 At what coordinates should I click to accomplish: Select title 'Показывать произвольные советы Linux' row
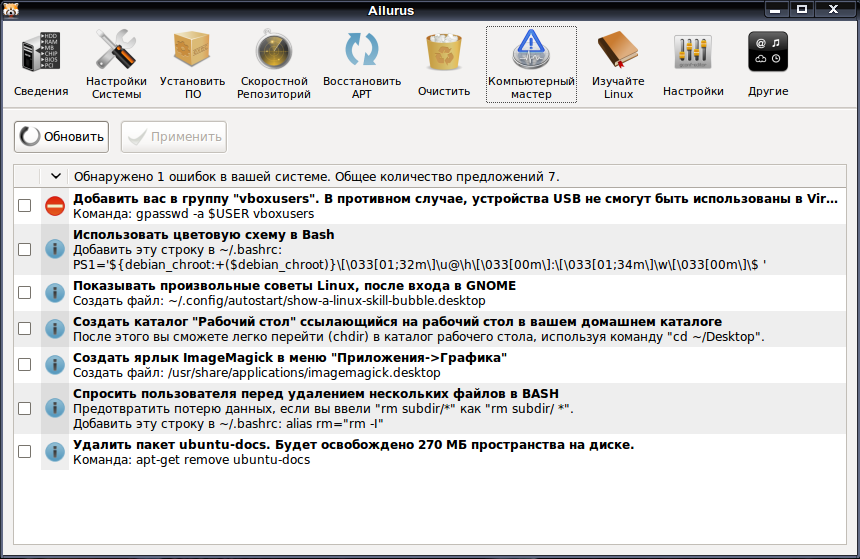point(295,286)
